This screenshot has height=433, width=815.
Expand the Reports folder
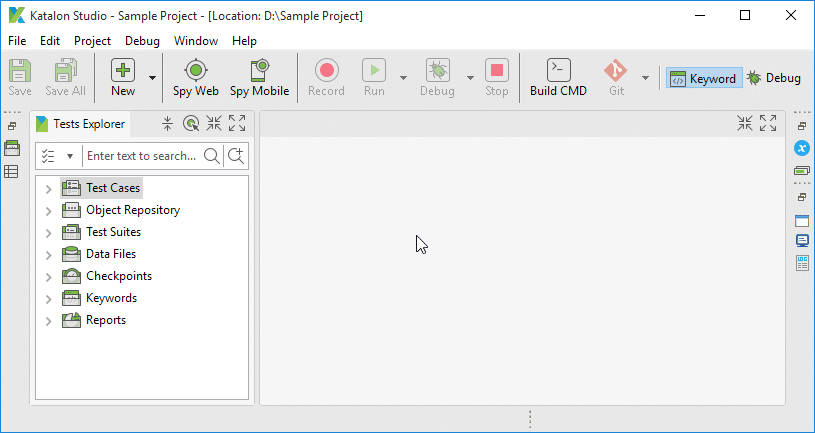tap(48, 321)
